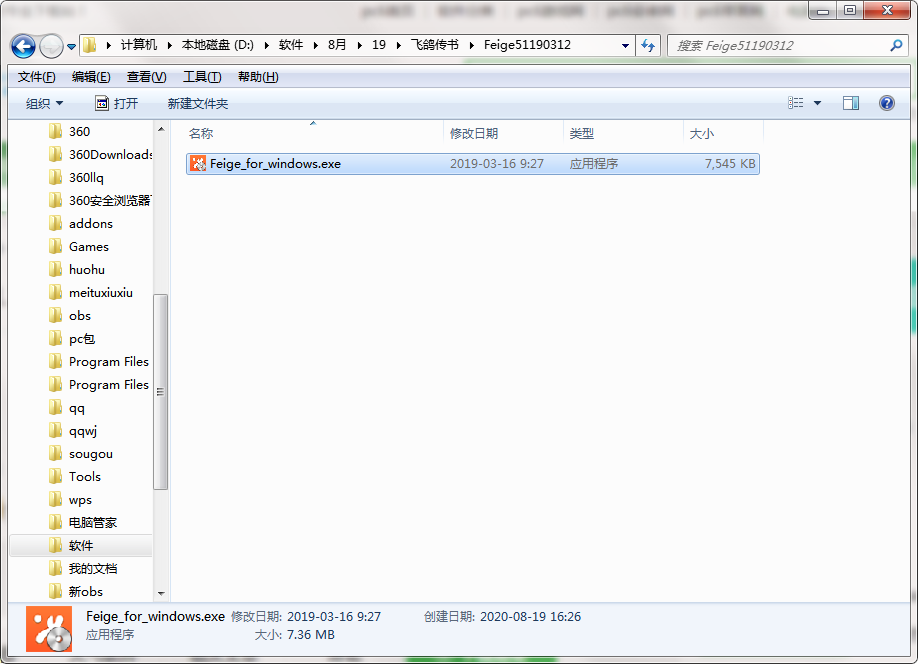Viewport: 918px width, 664px height.
Task: Click the 修改日期 2019-03-16 9:27 details pane value
Action: coord(334,617)
